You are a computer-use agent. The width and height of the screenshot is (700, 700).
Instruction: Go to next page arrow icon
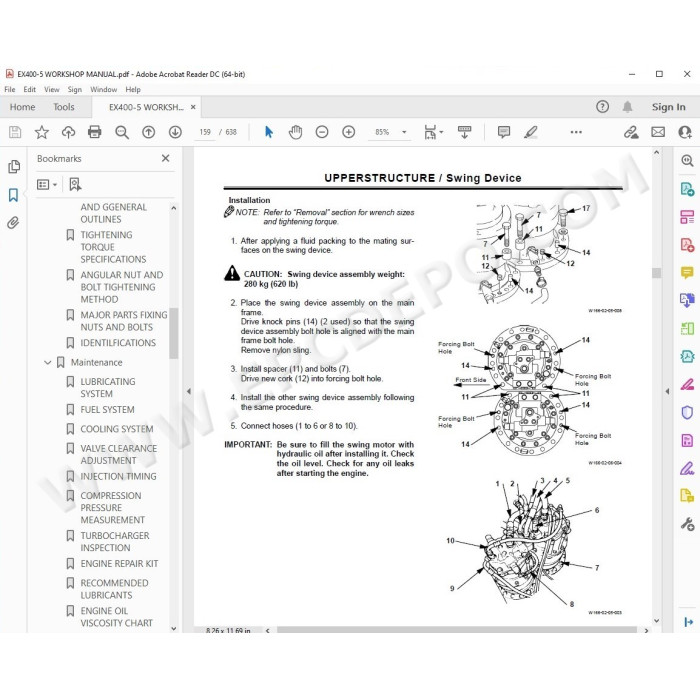(175, 132)
